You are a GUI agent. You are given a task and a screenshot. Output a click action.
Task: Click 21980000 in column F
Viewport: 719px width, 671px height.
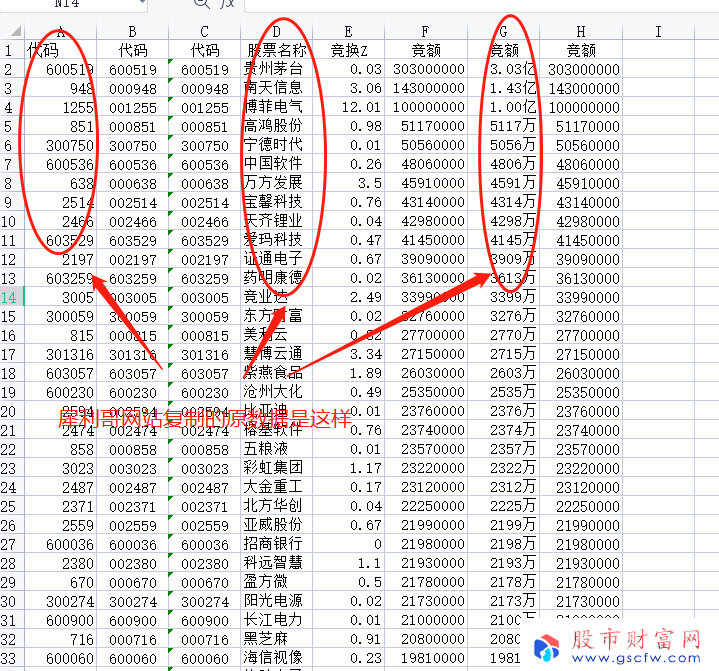(426, 544)
